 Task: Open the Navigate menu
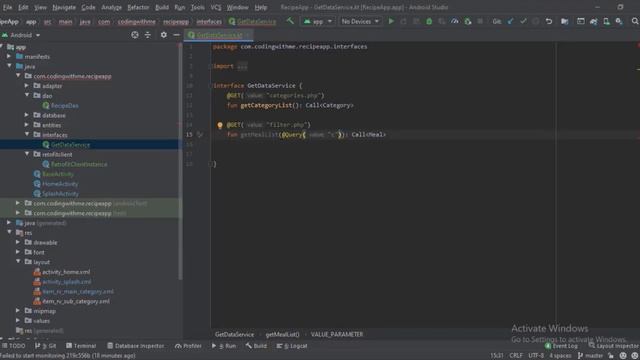coord(64,7)
